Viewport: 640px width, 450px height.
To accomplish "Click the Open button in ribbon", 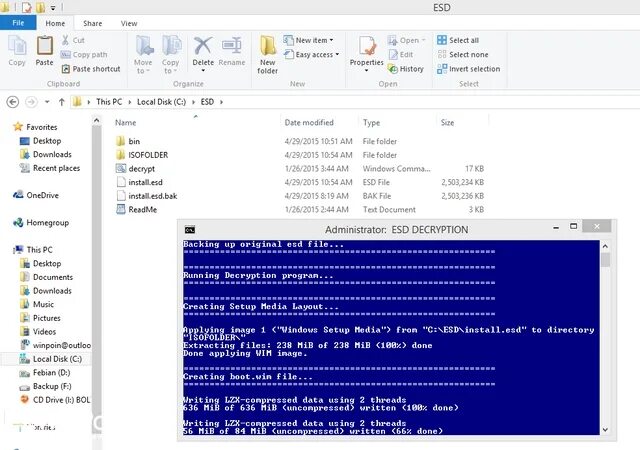I will pyautogui.click(x=407, y=40).
